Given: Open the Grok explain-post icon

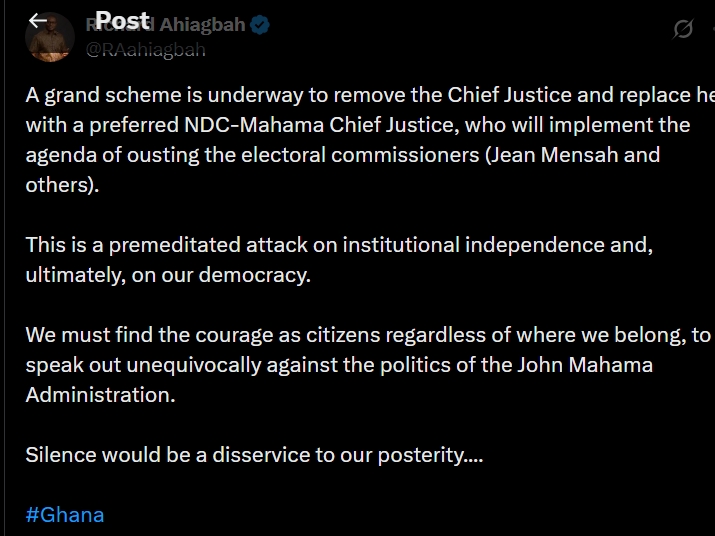Looking at the screenshot, I should 683,29.
